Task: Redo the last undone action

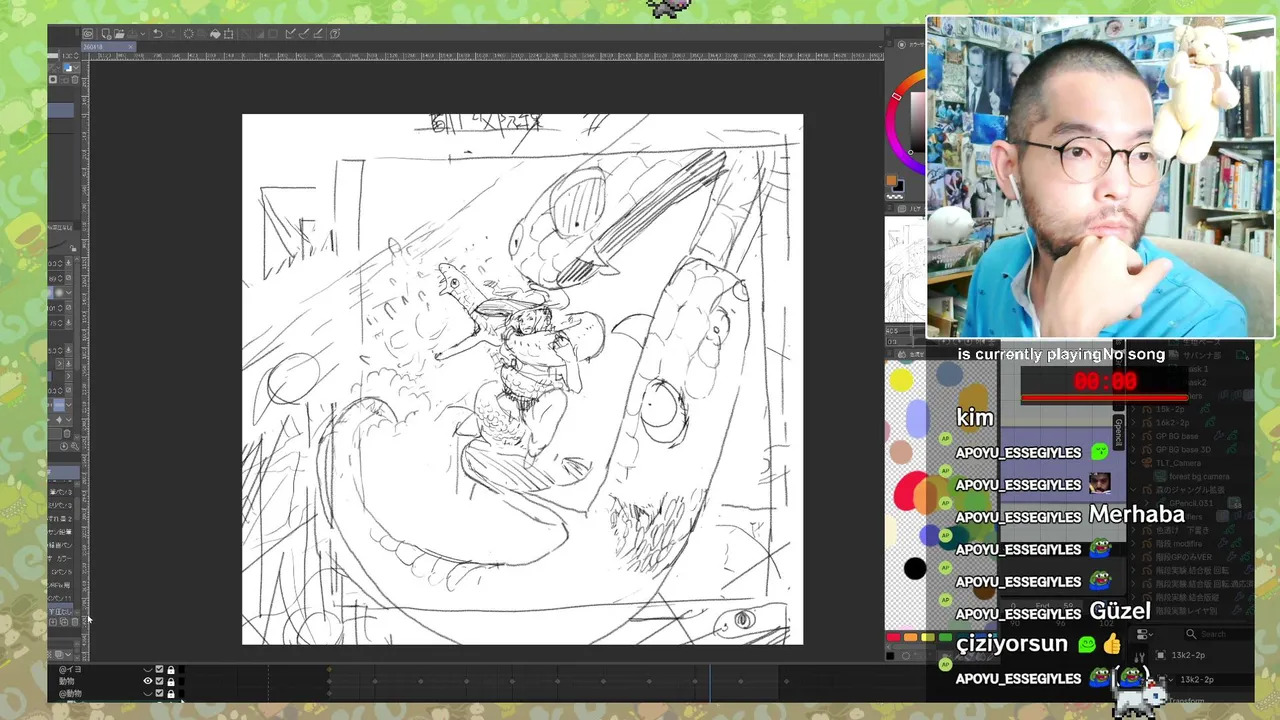Action: (172, 34)
